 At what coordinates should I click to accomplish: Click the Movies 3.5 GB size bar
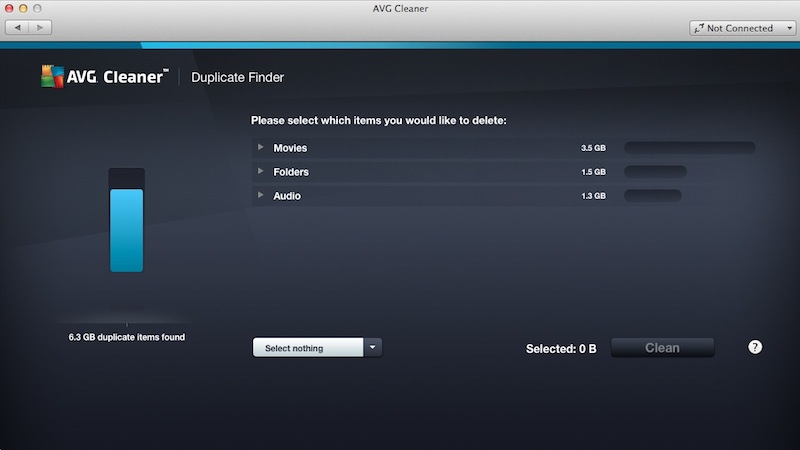pos(689,148)
